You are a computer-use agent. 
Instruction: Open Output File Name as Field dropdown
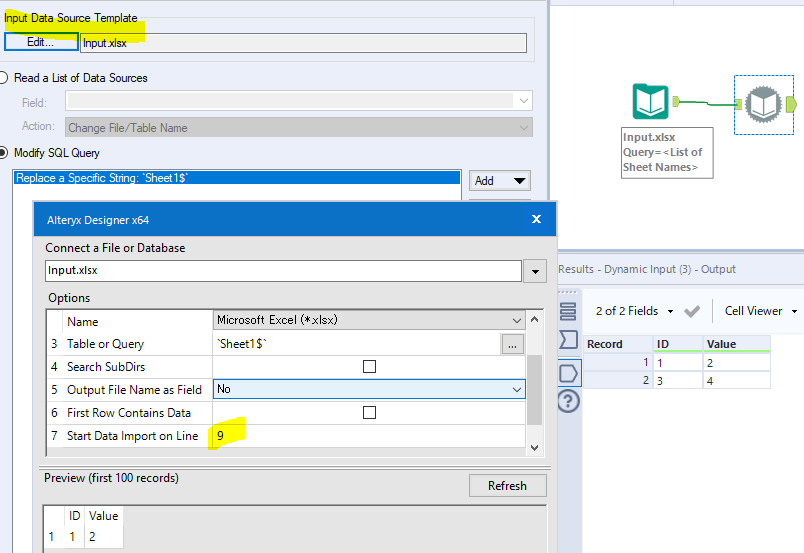(x=369, y=389)
